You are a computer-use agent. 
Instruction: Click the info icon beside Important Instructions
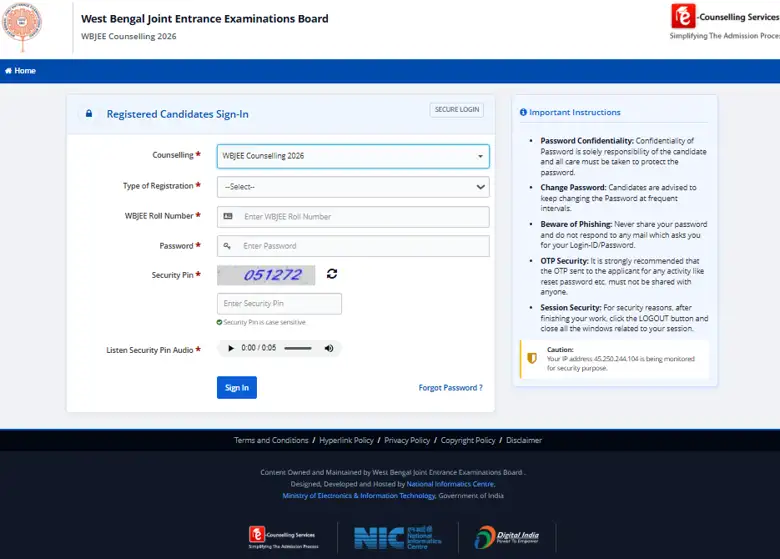pyautogui.click(x=523, y=112)
